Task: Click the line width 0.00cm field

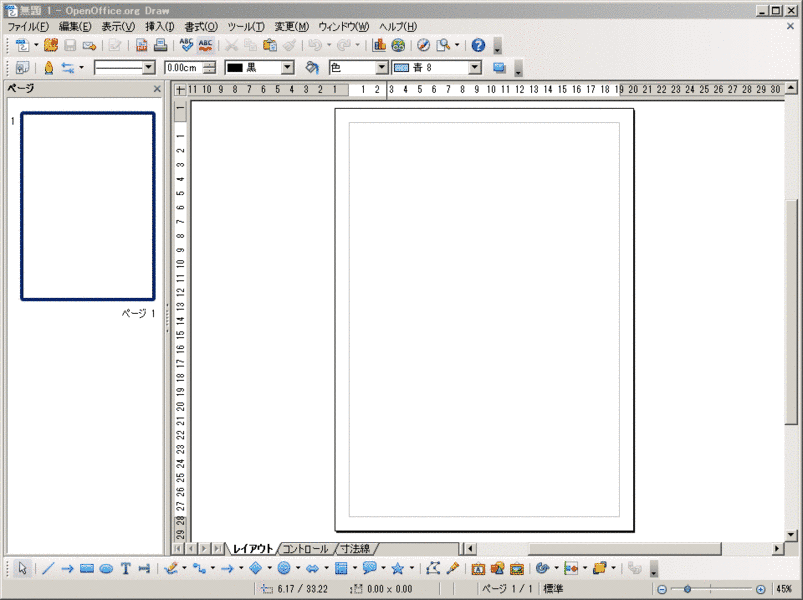Action: tap(184, 68)
